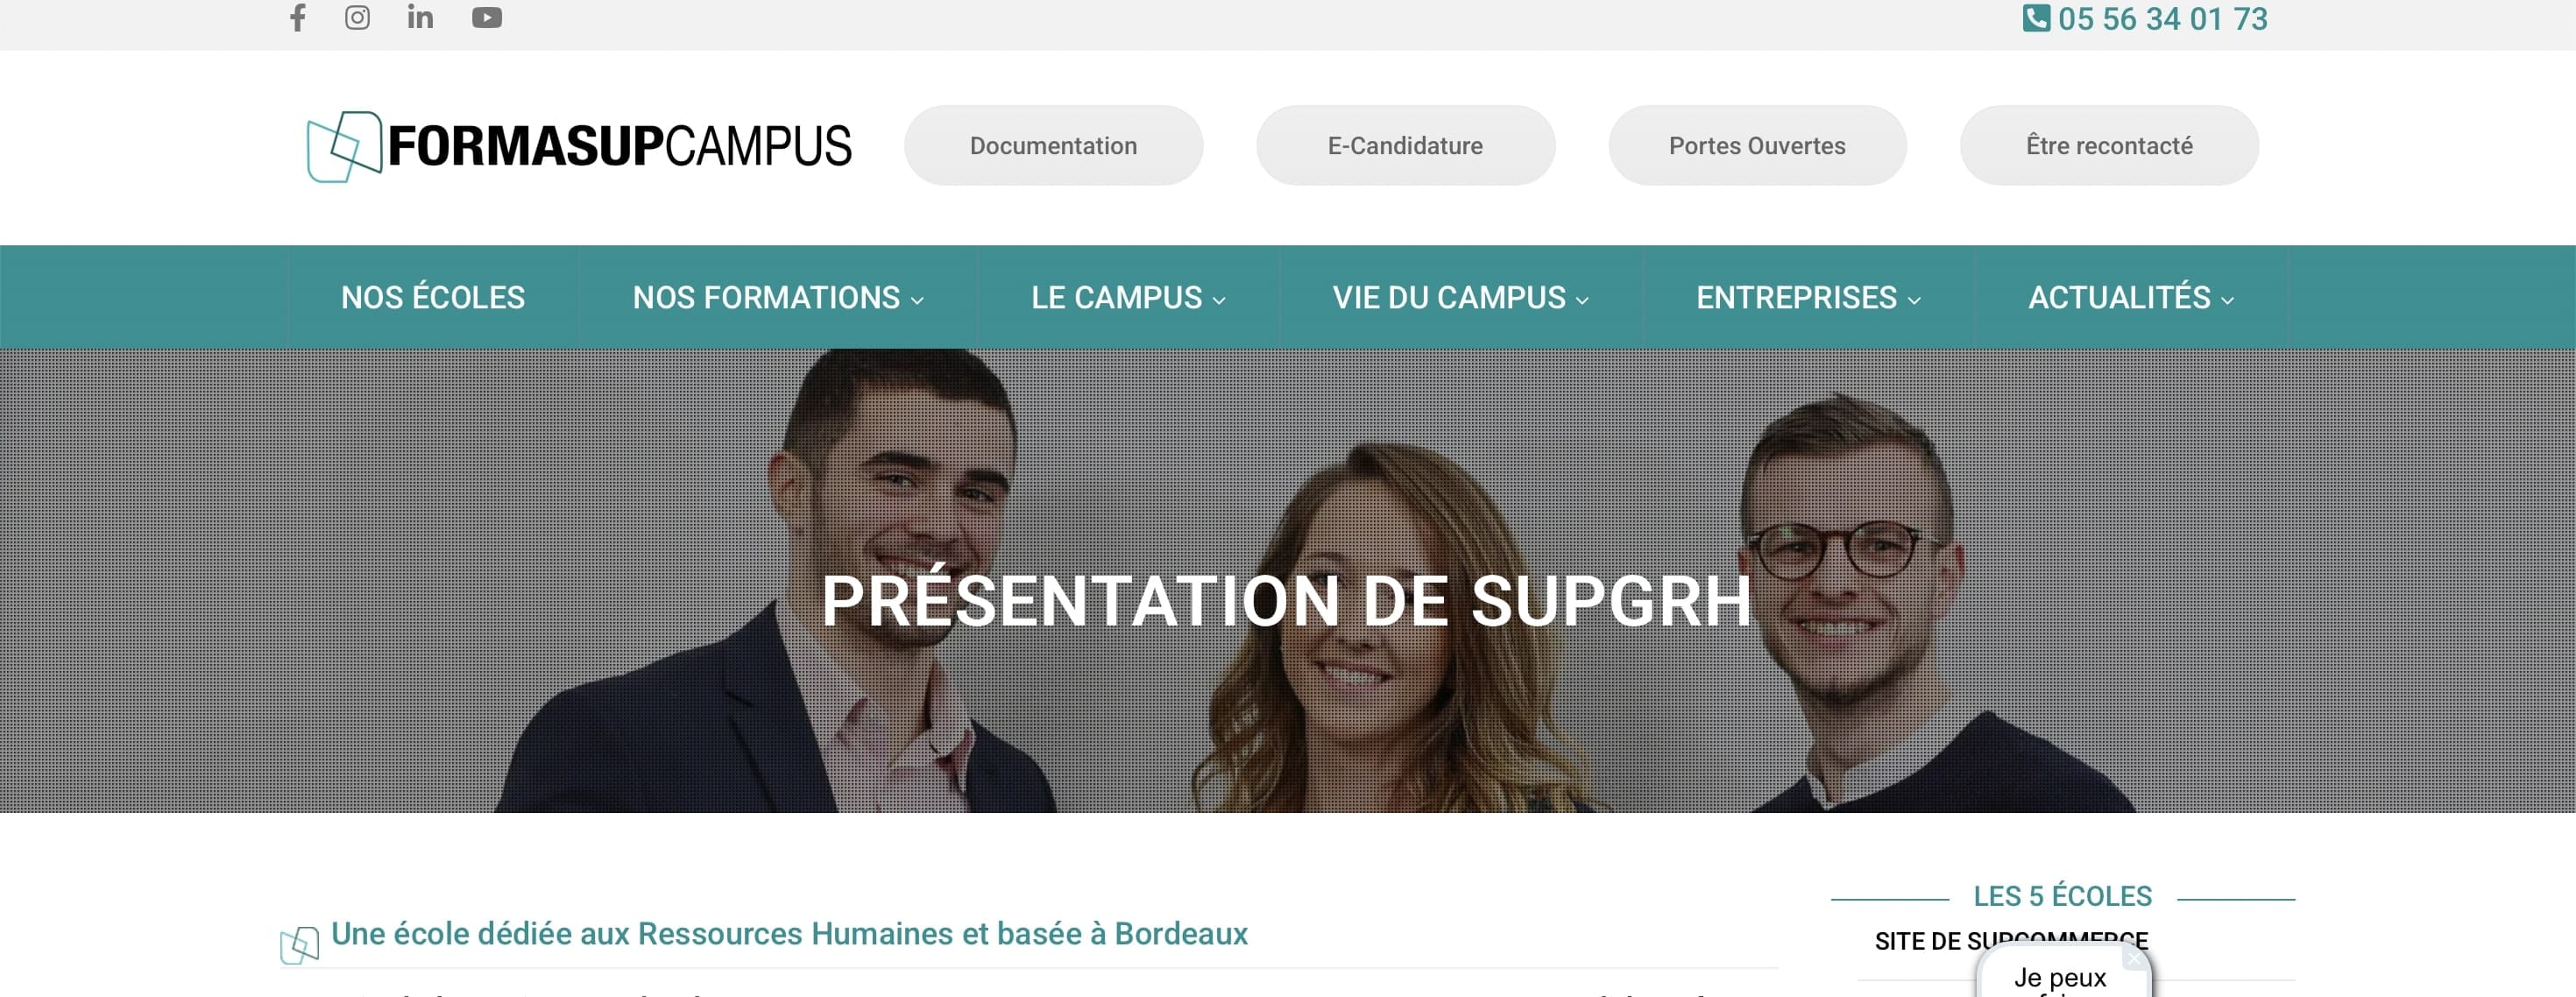
Task: Click the Formasup Campus logo
Action: click(x=579, y=146)
